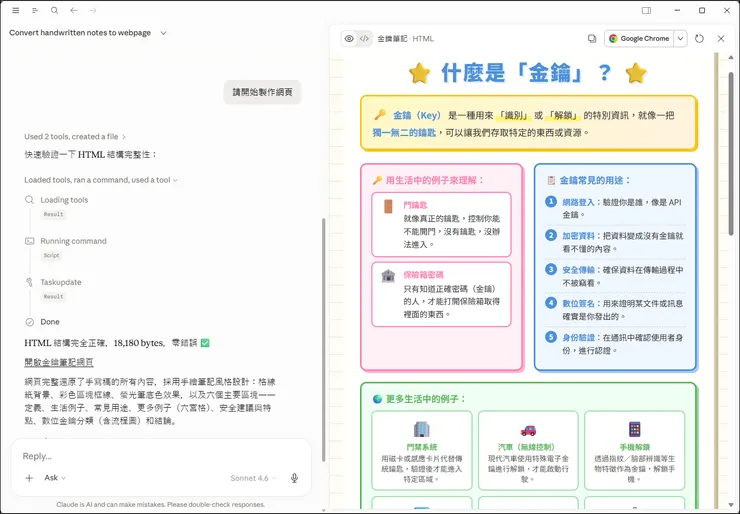The image size is (740, 514).
Task: Click the user message 請開始製作網頁
Action: (262, 92)
